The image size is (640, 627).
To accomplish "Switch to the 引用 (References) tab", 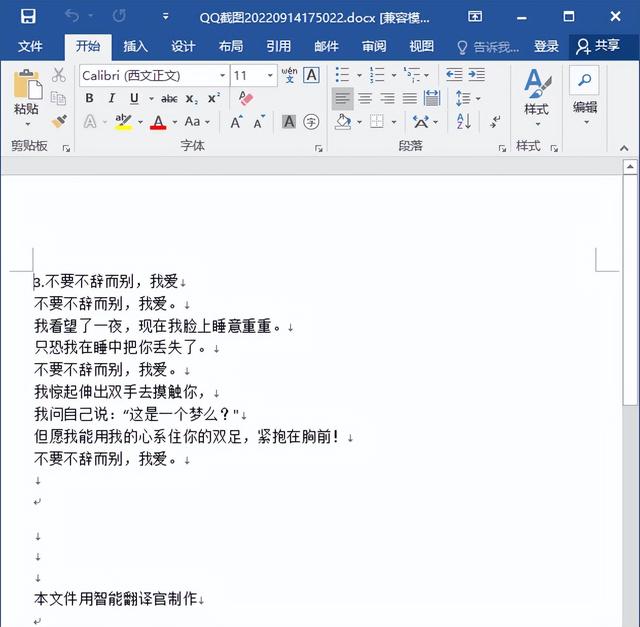I will coord(279,47).
